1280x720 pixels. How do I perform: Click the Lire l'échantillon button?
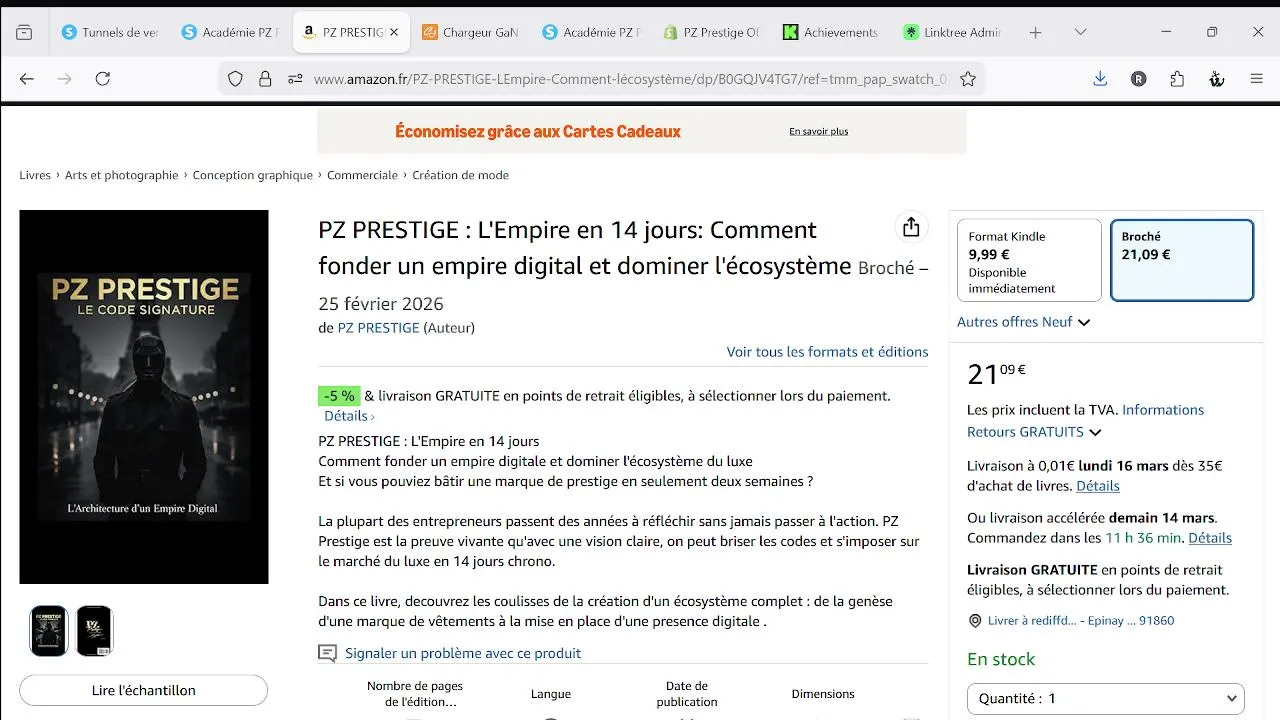[x=144, y=690]
